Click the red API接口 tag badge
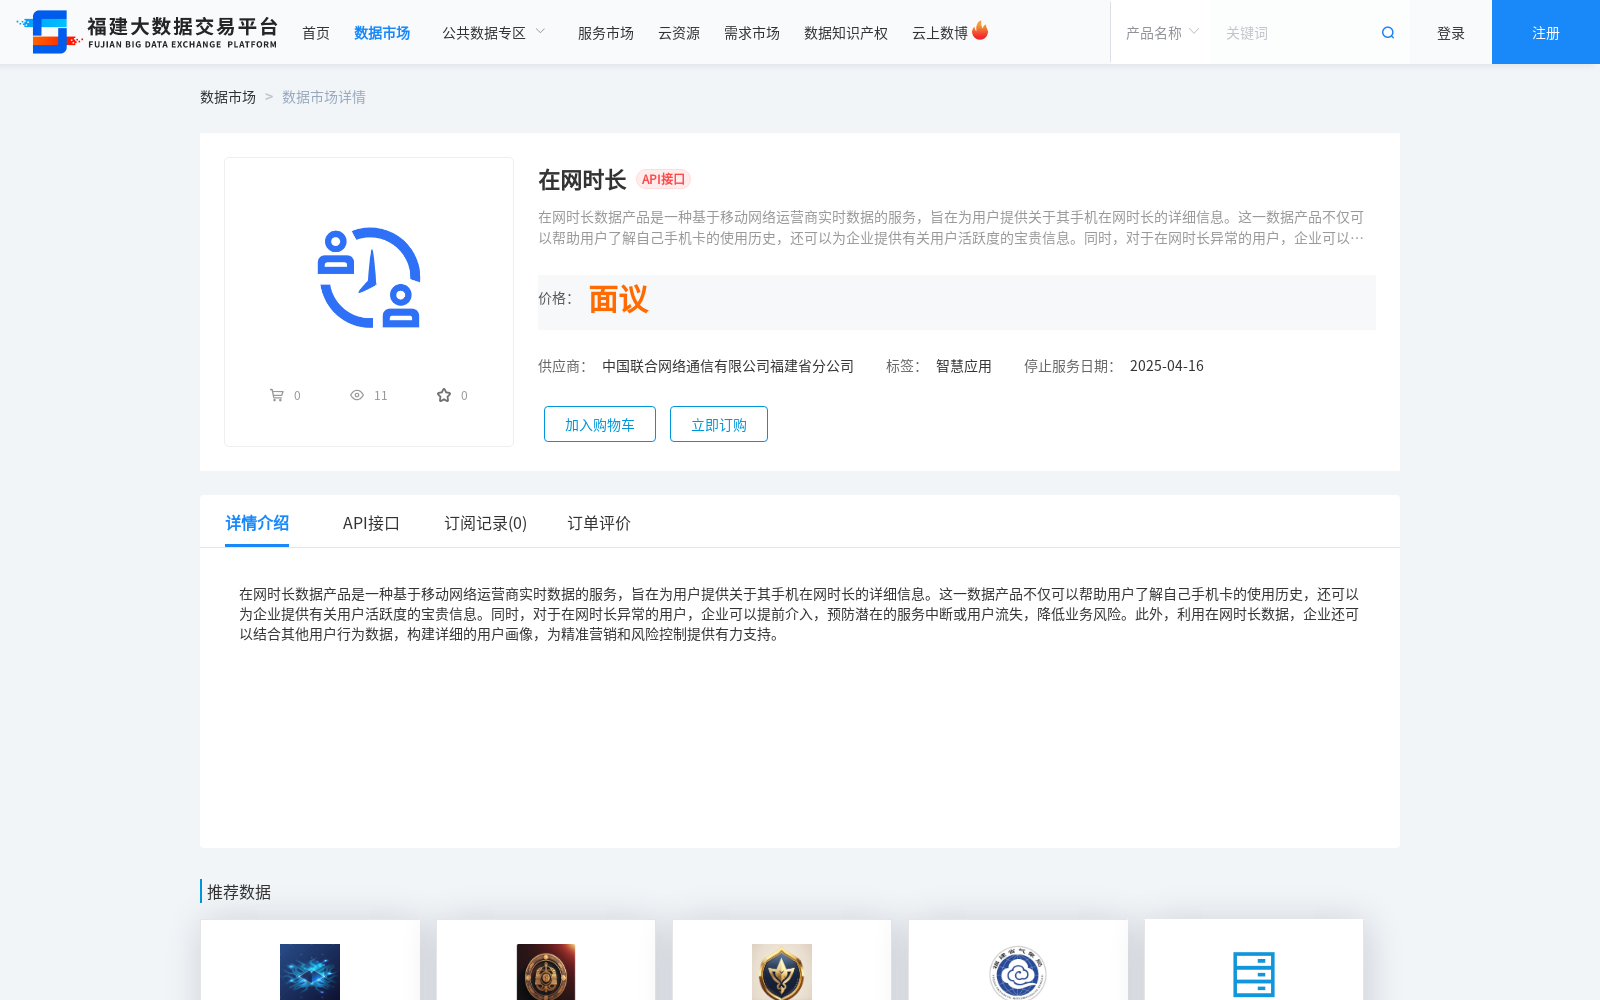 click(664, 179)
